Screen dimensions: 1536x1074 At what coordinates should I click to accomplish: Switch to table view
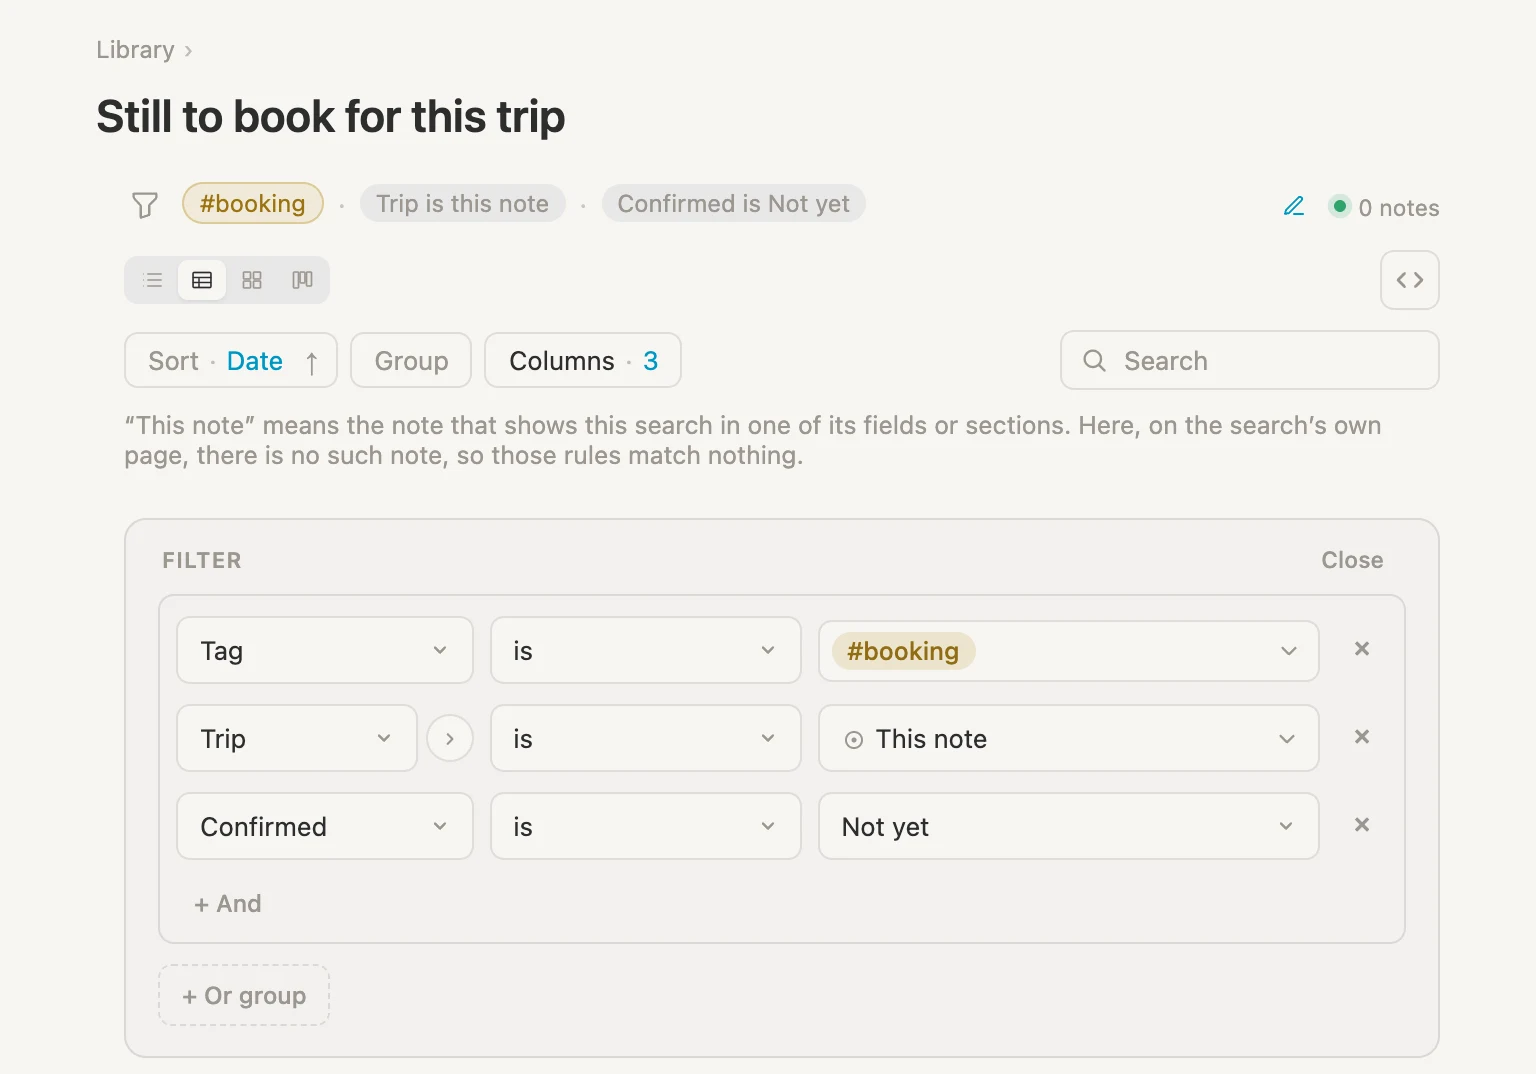coord(202,280)
